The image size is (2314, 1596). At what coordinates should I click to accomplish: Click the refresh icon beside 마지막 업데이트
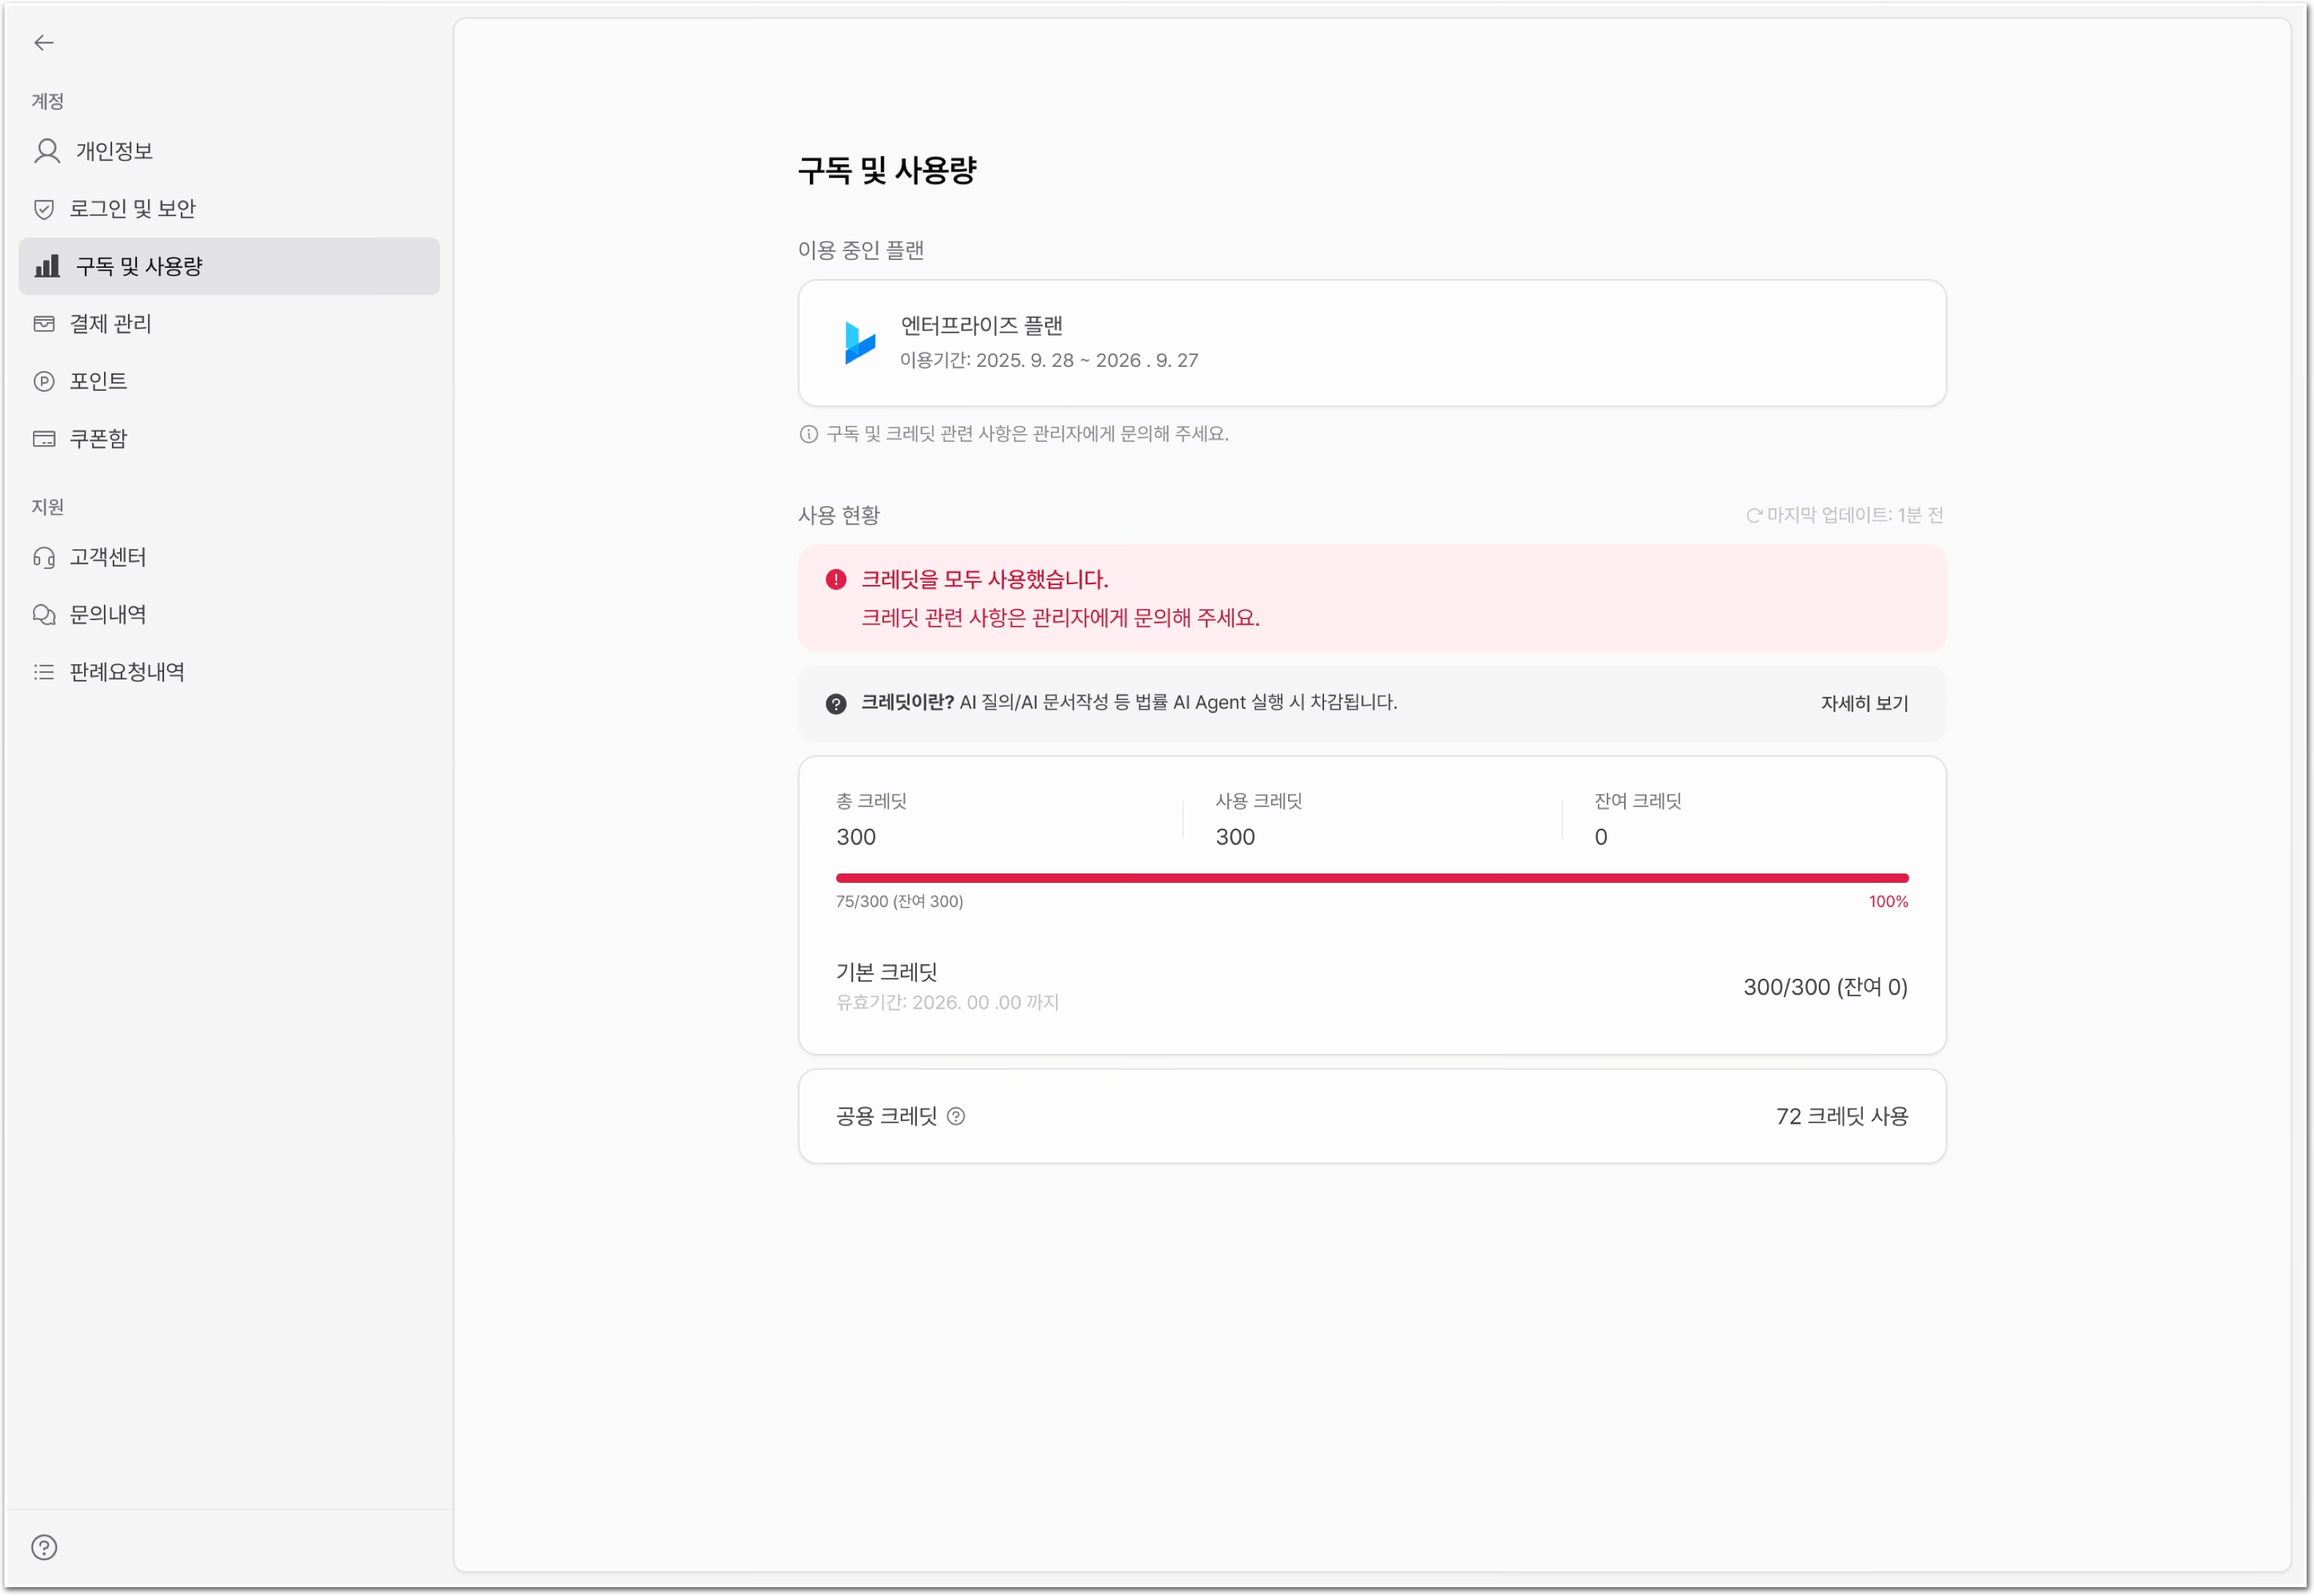(x=1753, y=515)
